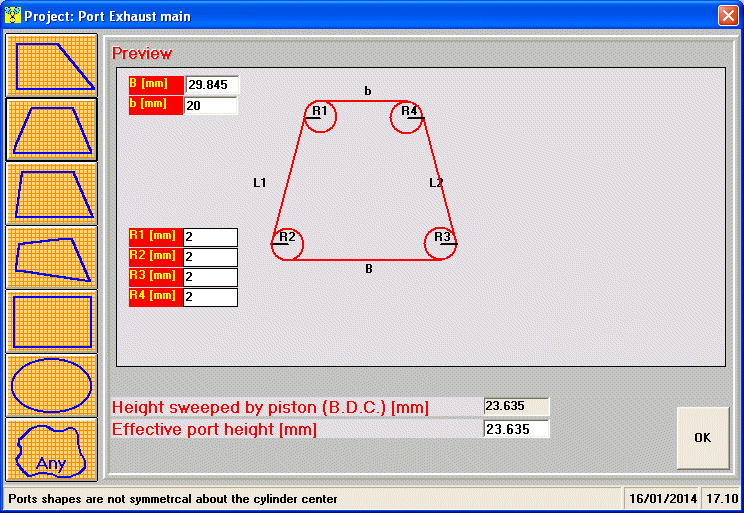Click the L1 label in preview
The height and width of the screenshot is (513, 744).
(260, 183)
